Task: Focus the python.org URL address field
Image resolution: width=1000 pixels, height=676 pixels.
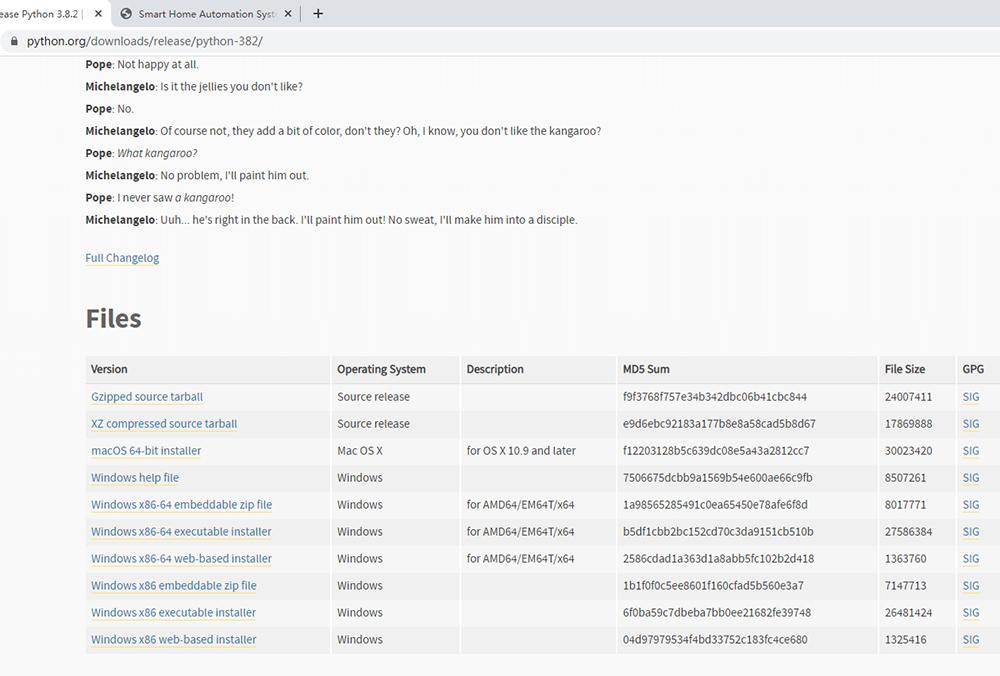Action: coord(400,41)
